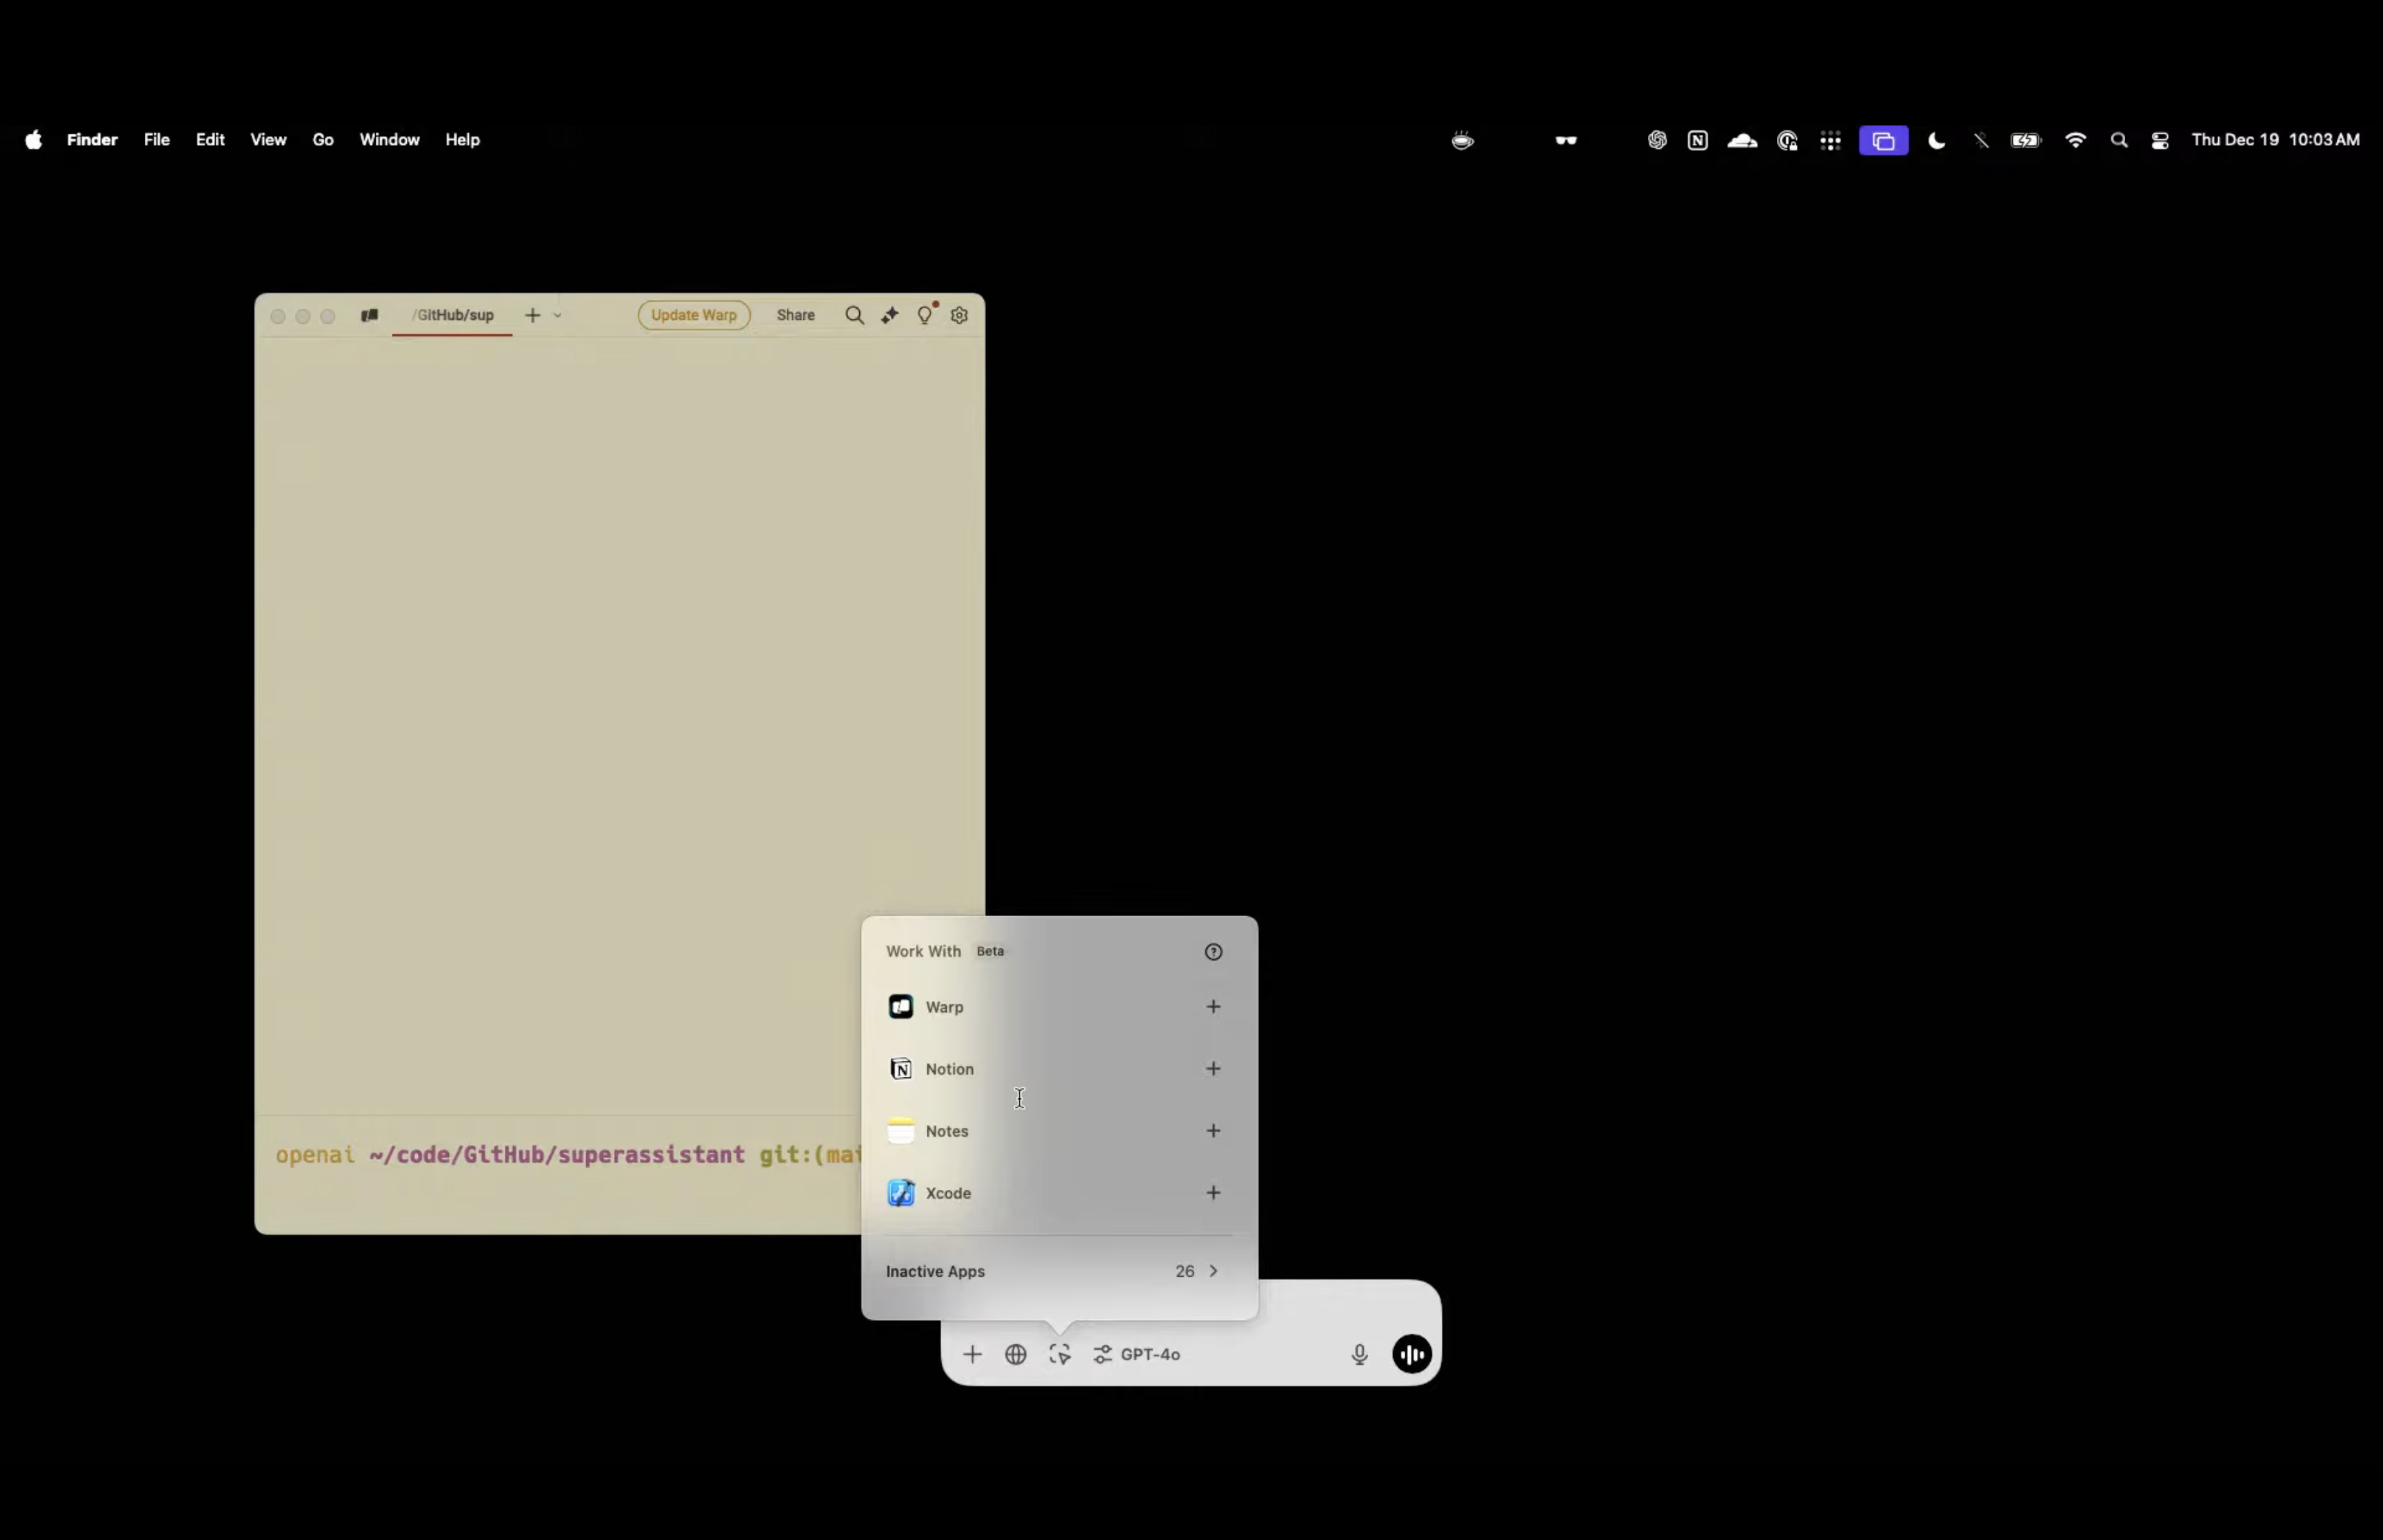2383x1540 pixels.
Task: Select the /GitHub/sup terminal tab
Action: 454,316
